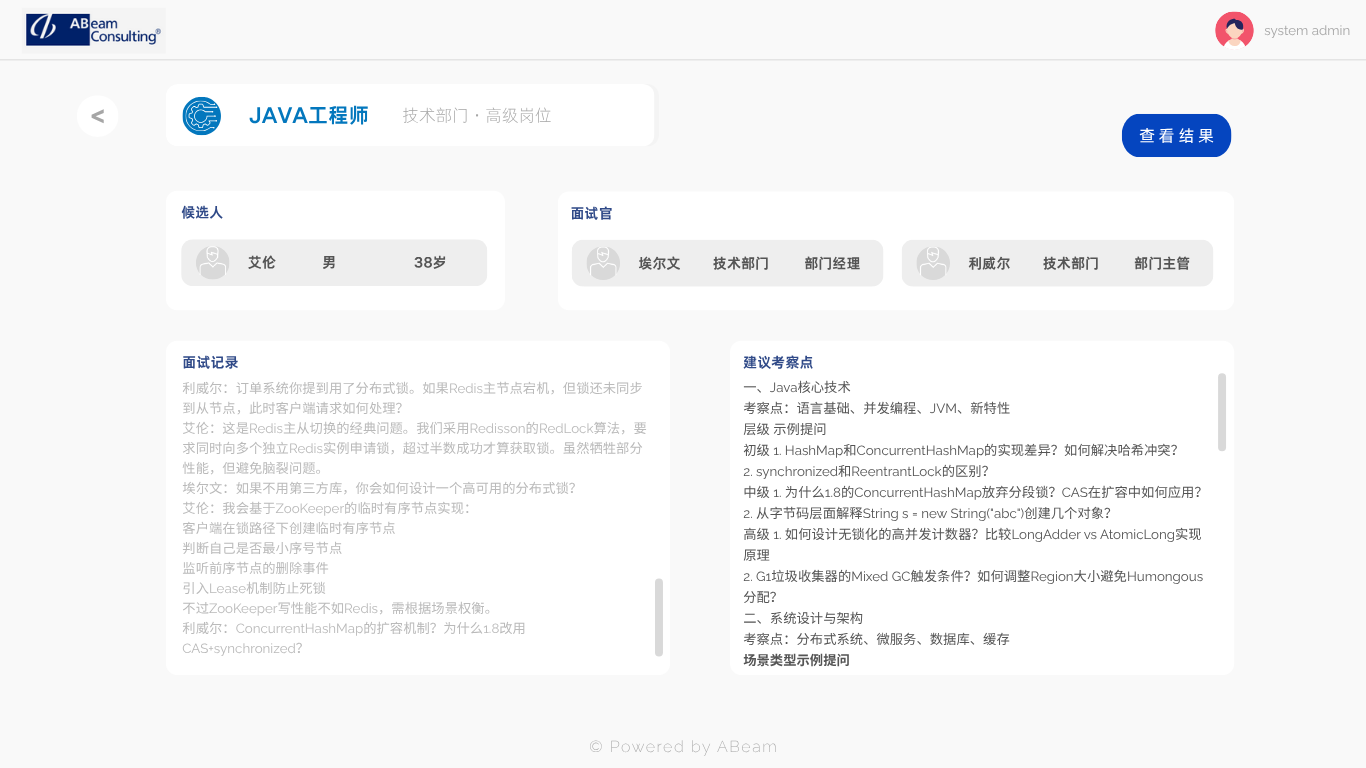This screenshot has width=1366, height=768.
Task: Click the 层级 示例提问 line
Action: pyautogui.click(x=785, y=430)
